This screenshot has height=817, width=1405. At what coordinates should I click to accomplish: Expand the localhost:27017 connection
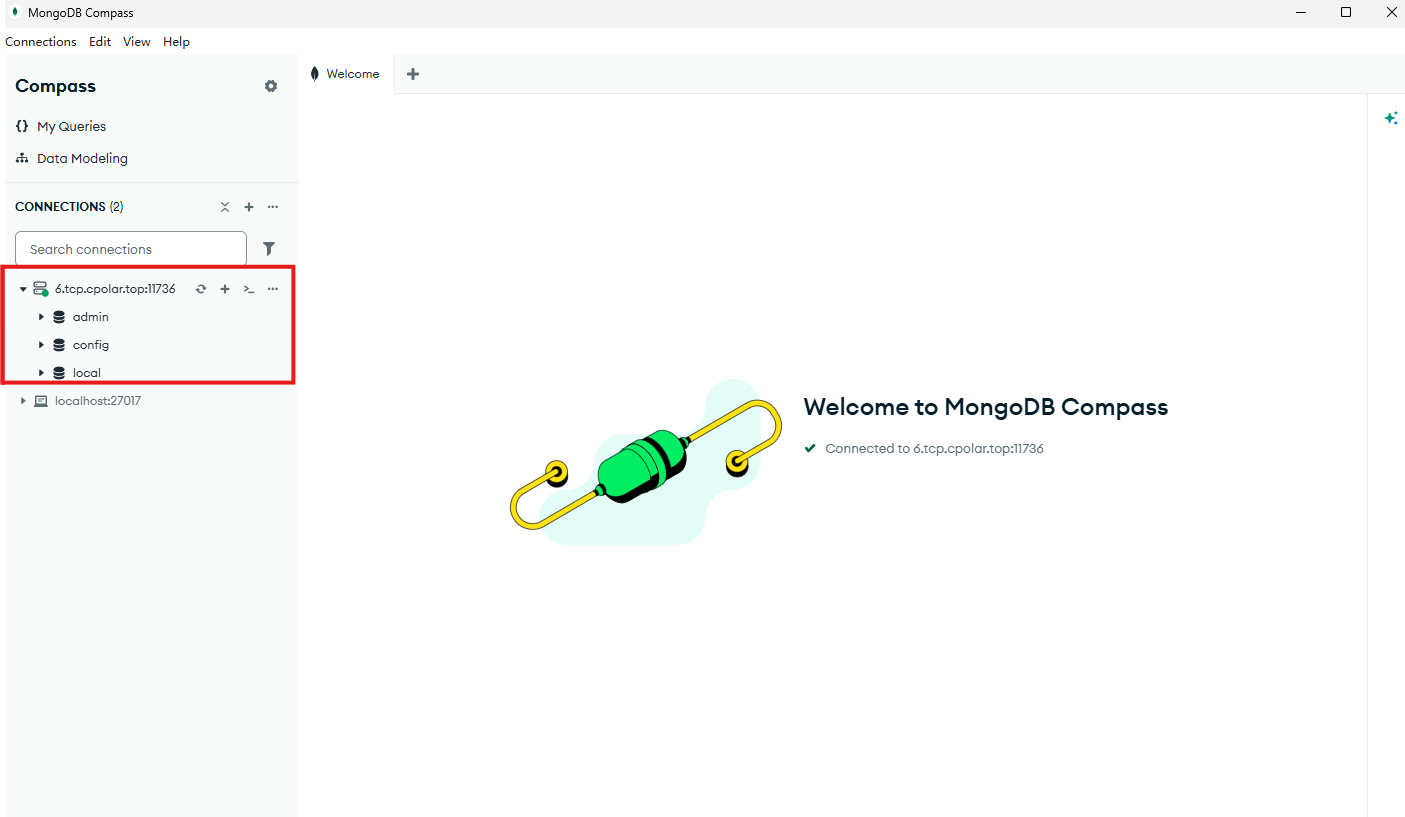pos(23,401)
